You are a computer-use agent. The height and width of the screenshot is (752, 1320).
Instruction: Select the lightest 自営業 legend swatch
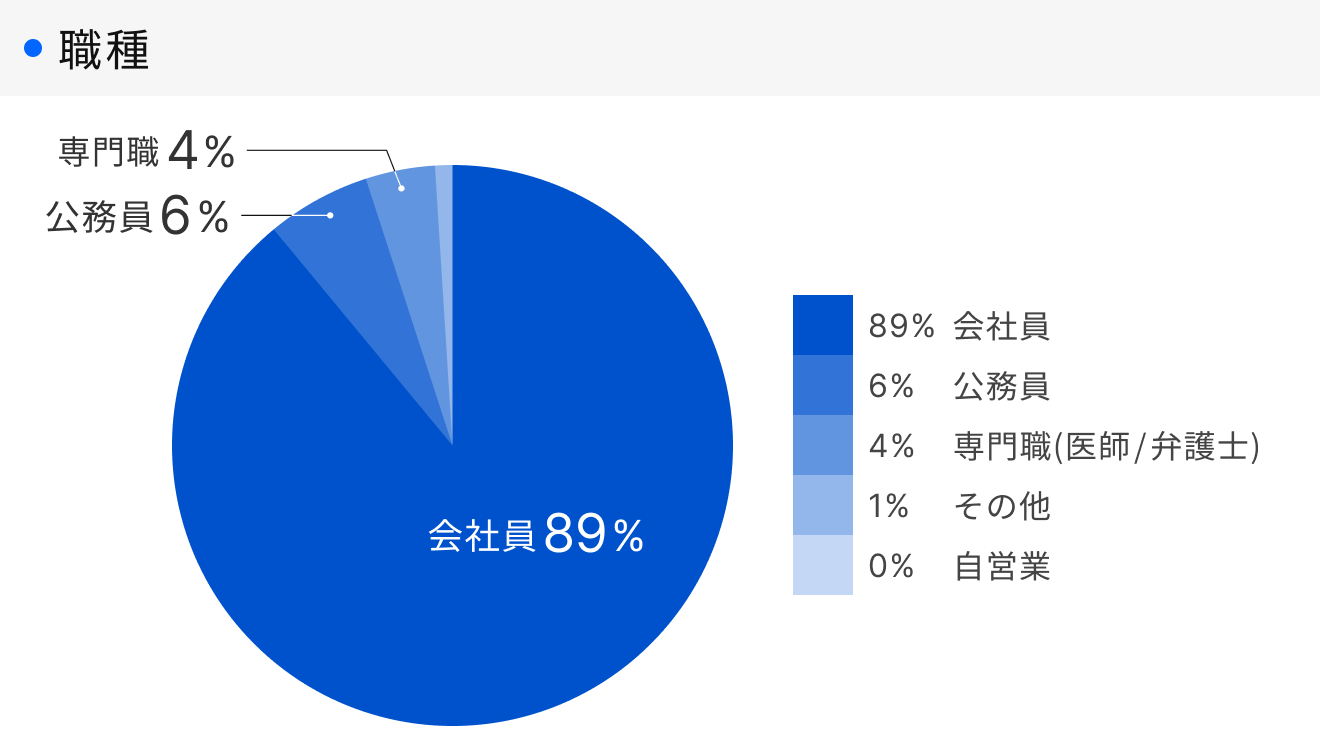point(823,565)
